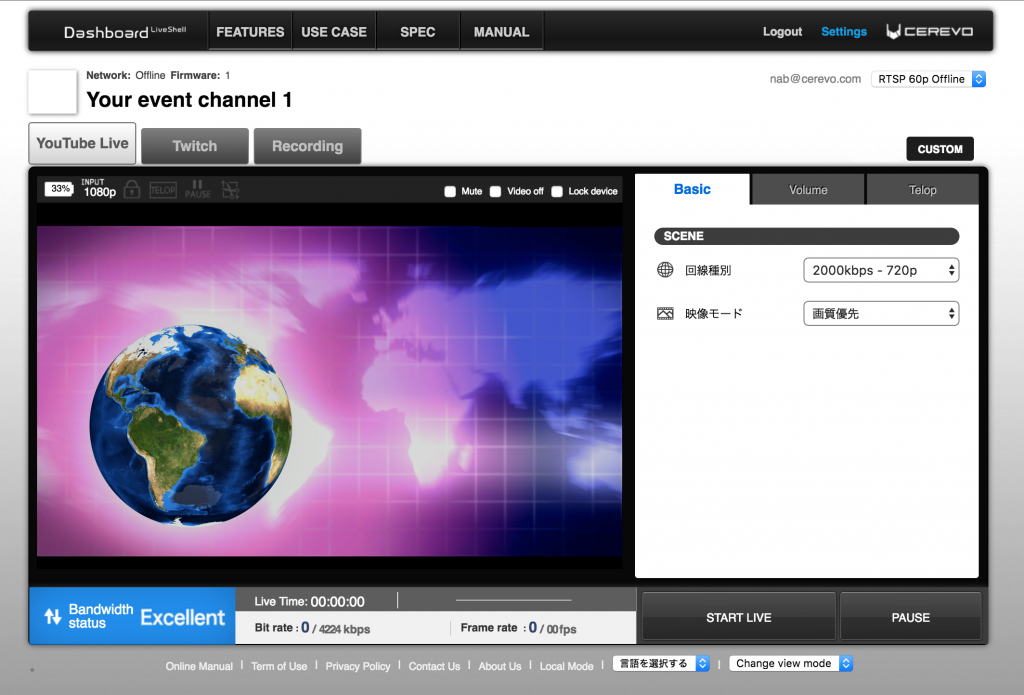
Task: Select the Twitch tab
Action: click(194, 146)
